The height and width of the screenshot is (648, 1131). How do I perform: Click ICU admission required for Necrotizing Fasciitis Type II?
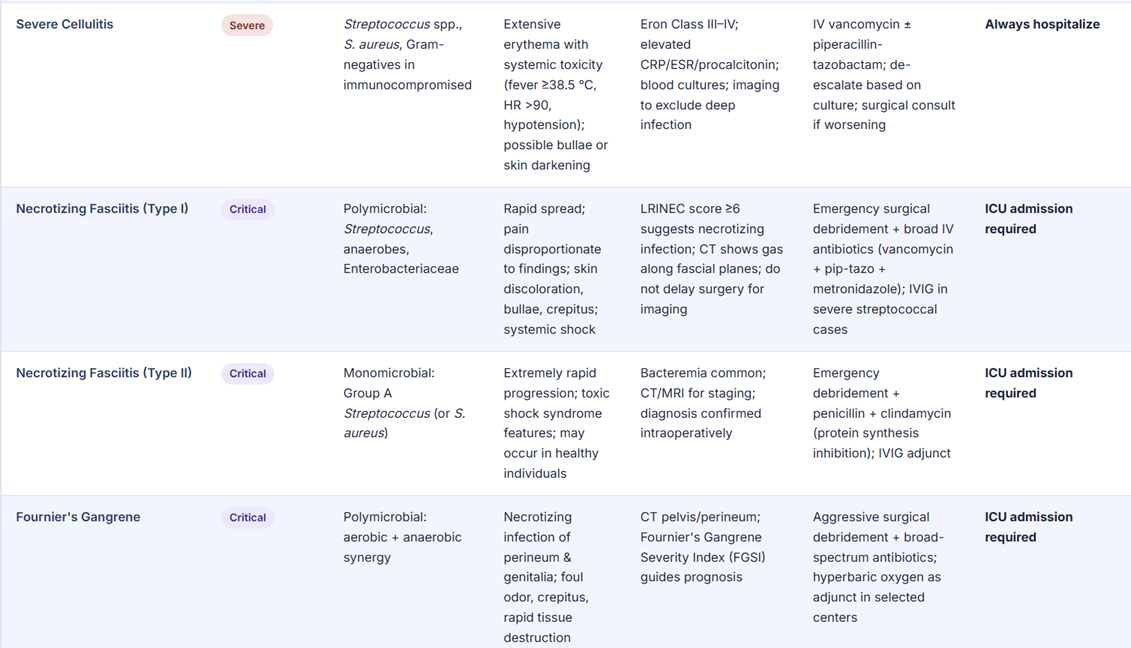1028,383
